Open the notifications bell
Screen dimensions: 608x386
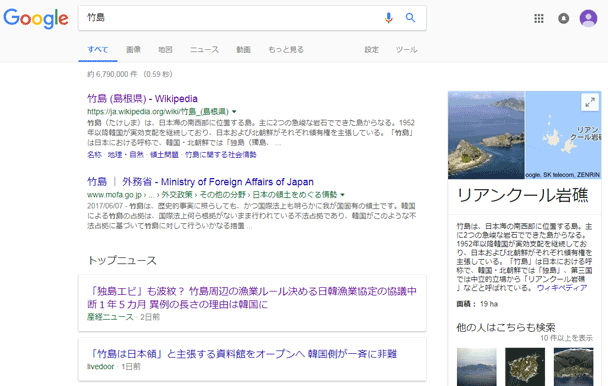click(563, 18)
